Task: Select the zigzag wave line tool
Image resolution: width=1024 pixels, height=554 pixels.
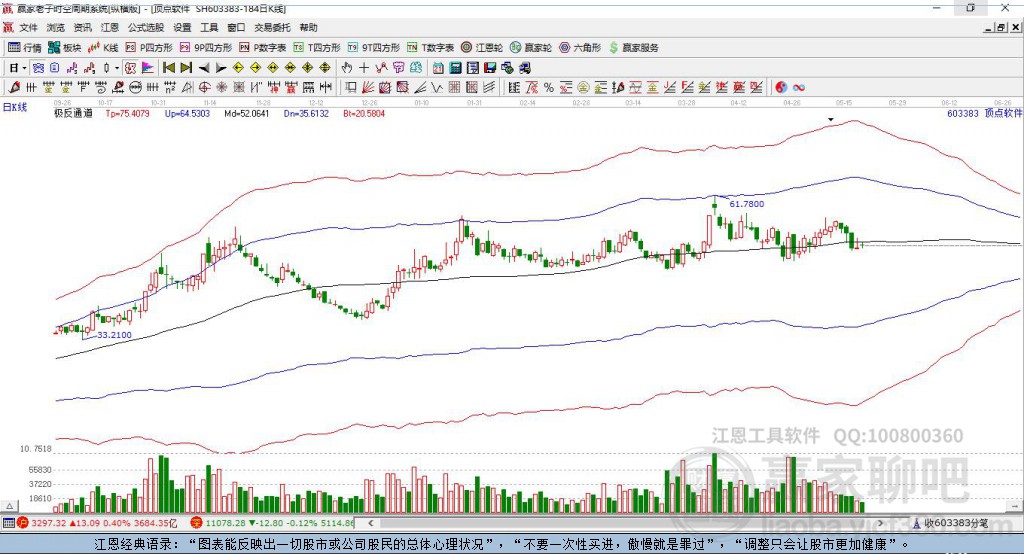Action: point(437,88)
